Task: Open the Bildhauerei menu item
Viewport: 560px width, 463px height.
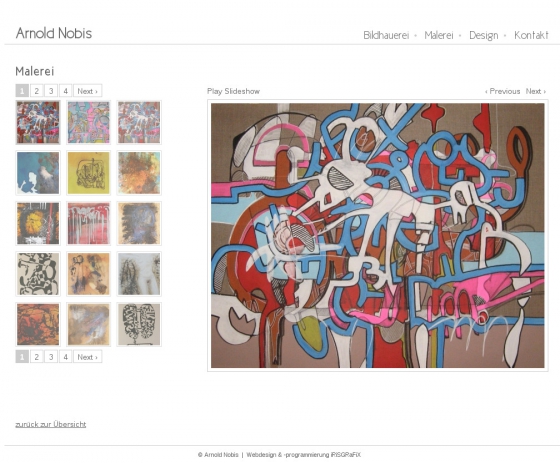Action: coord(386,35)
